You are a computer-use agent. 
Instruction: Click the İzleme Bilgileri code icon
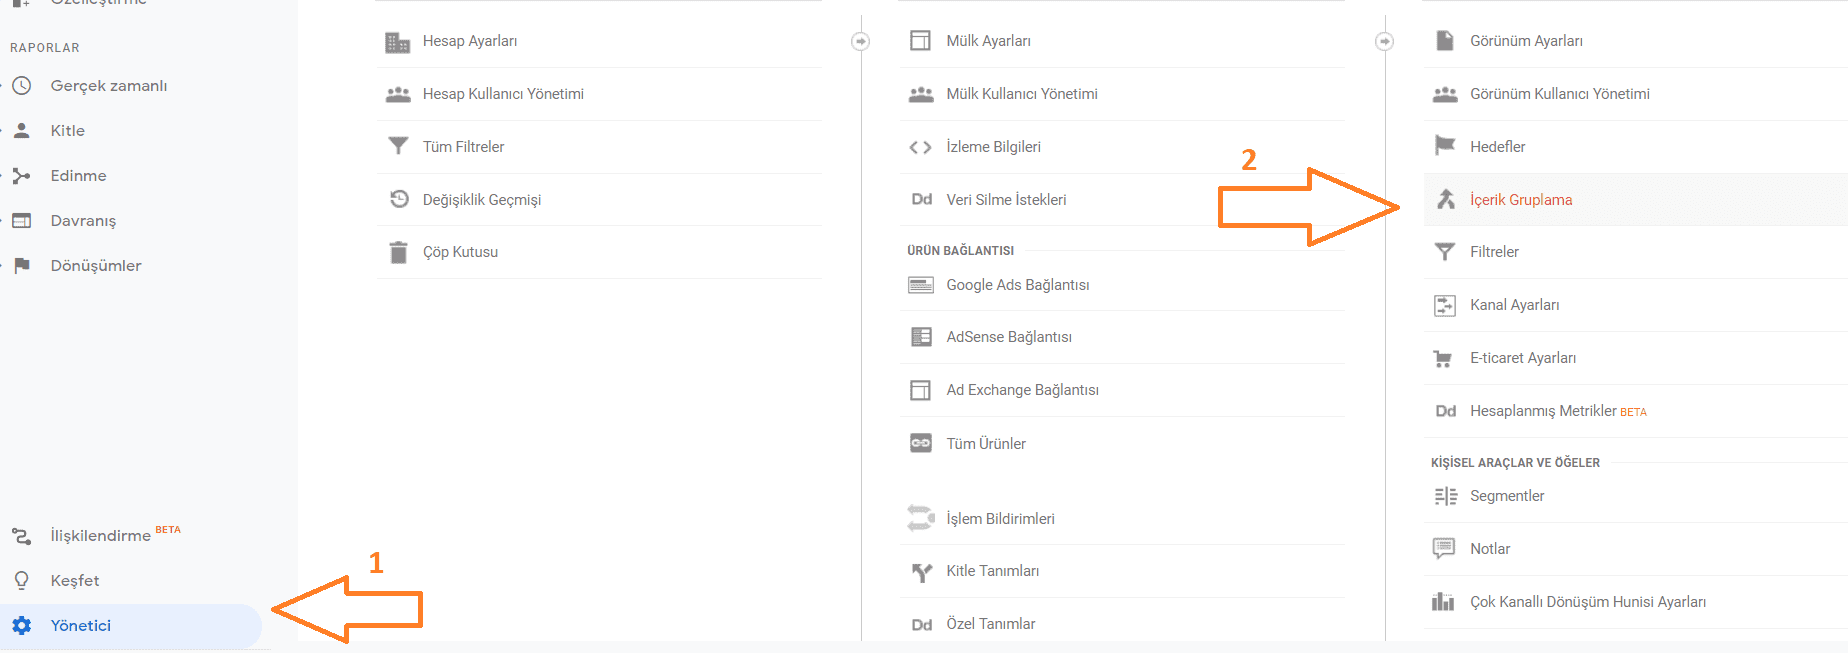[x=920, y=147]
